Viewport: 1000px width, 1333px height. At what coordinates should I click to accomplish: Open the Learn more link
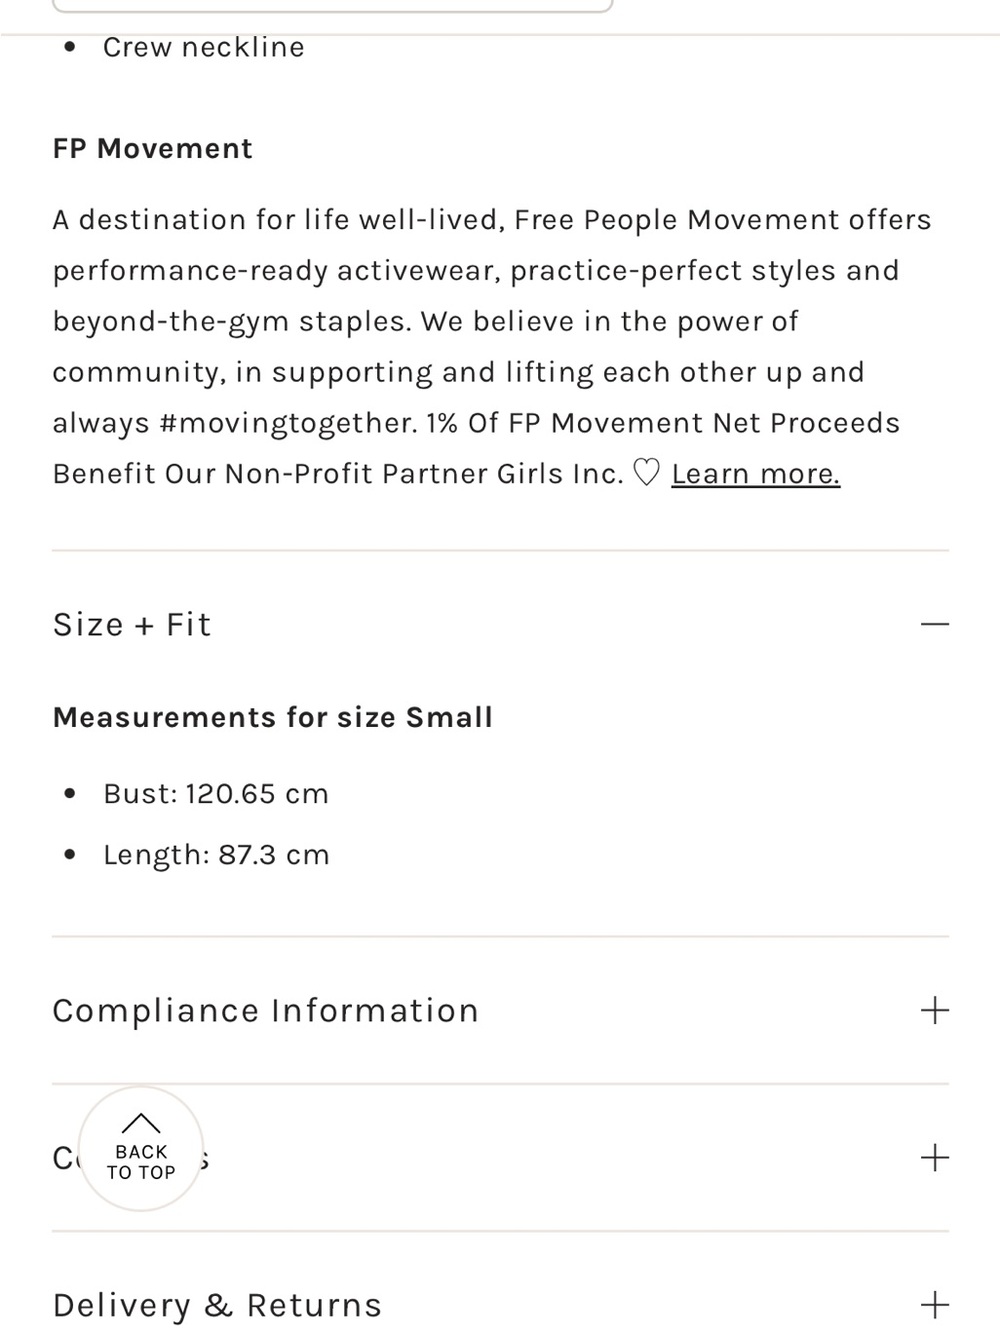point(755,474)
